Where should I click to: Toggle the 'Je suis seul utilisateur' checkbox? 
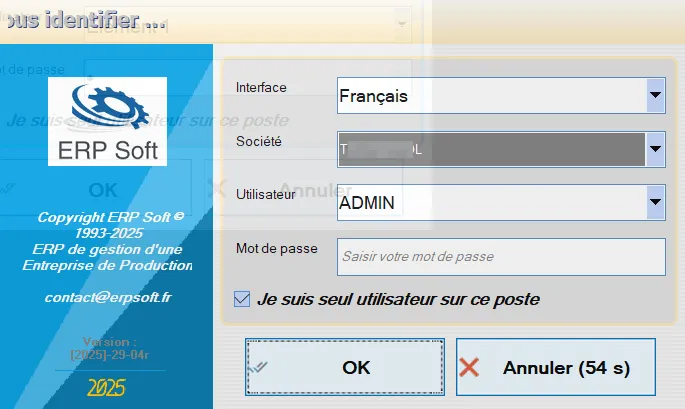coord(241,298)
